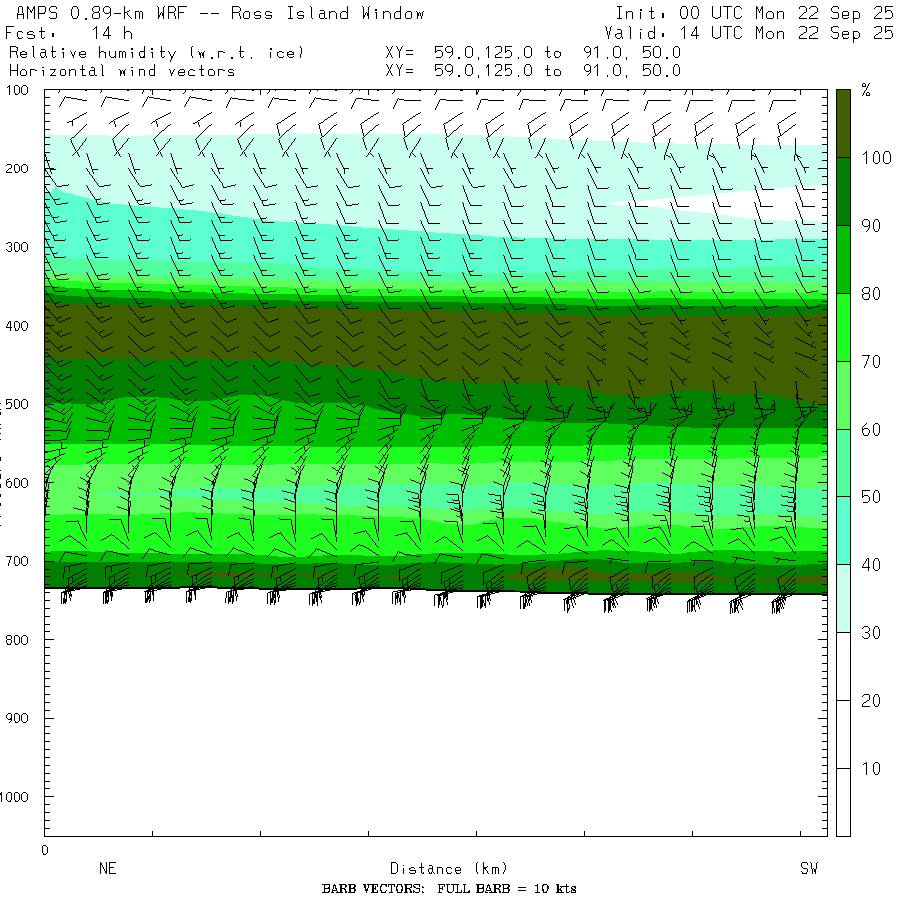
Task: Click the colorbar 10 percent label
Action: click(871, 769)
